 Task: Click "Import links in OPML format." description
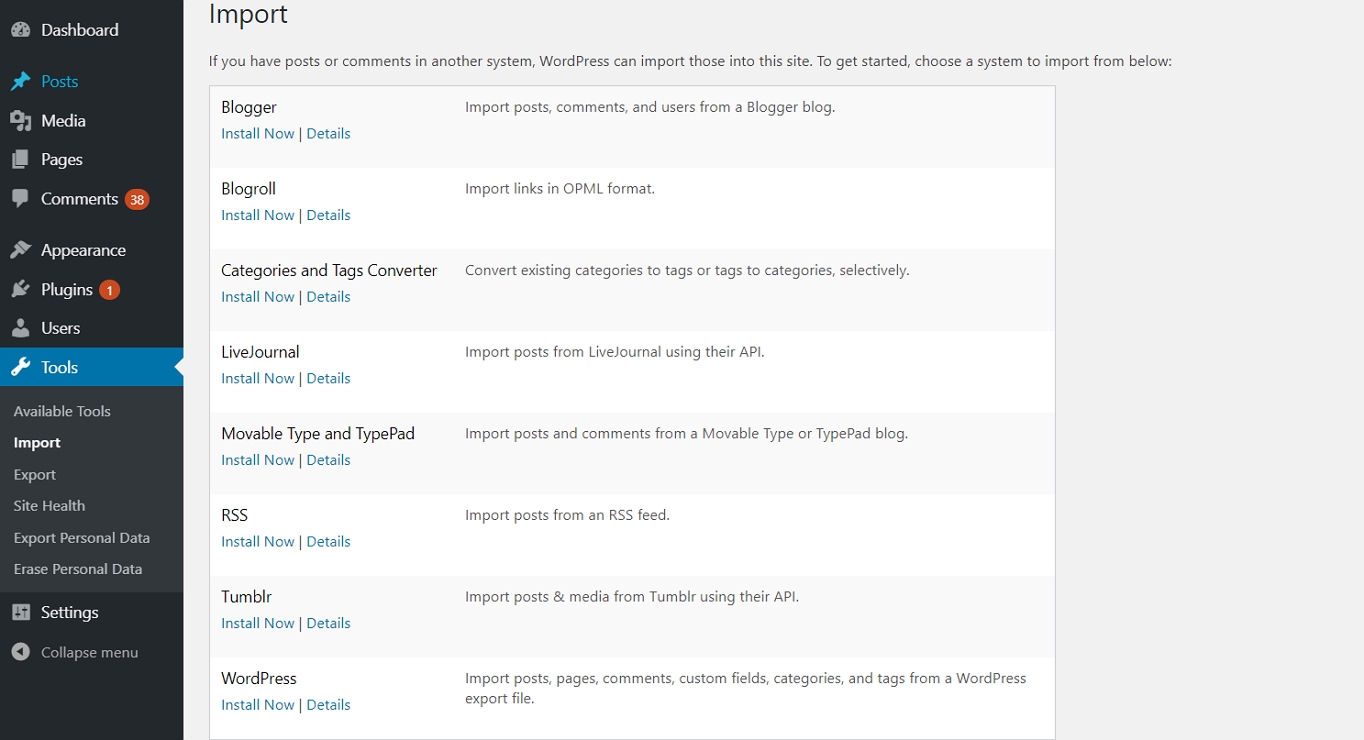pos(560,189)
